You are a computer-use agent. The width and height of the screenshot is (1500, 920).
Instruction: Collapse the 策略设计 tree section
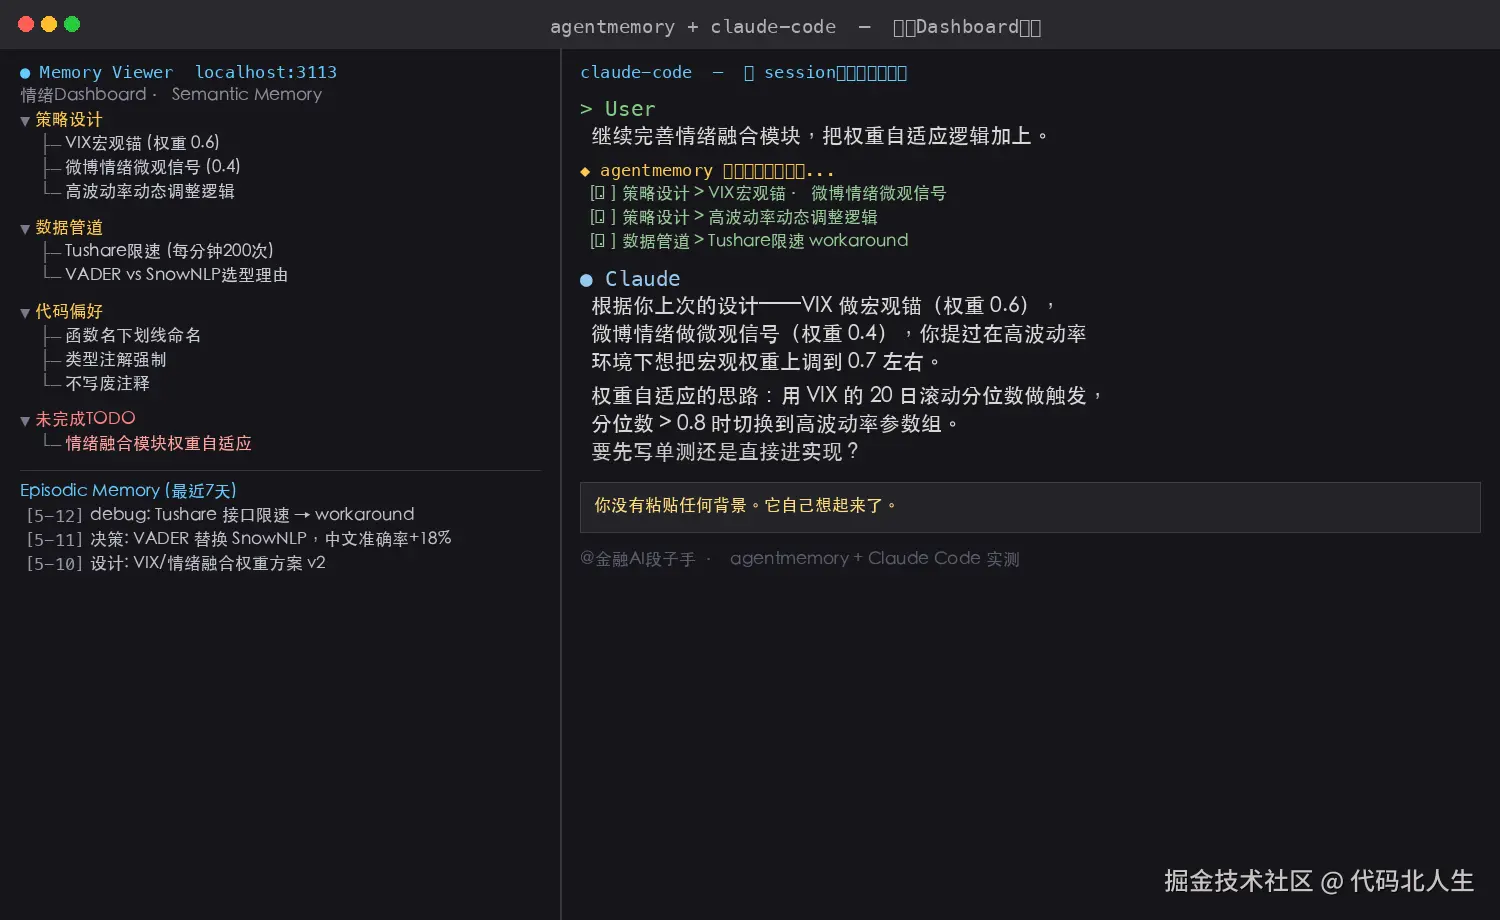coord(25,121)
